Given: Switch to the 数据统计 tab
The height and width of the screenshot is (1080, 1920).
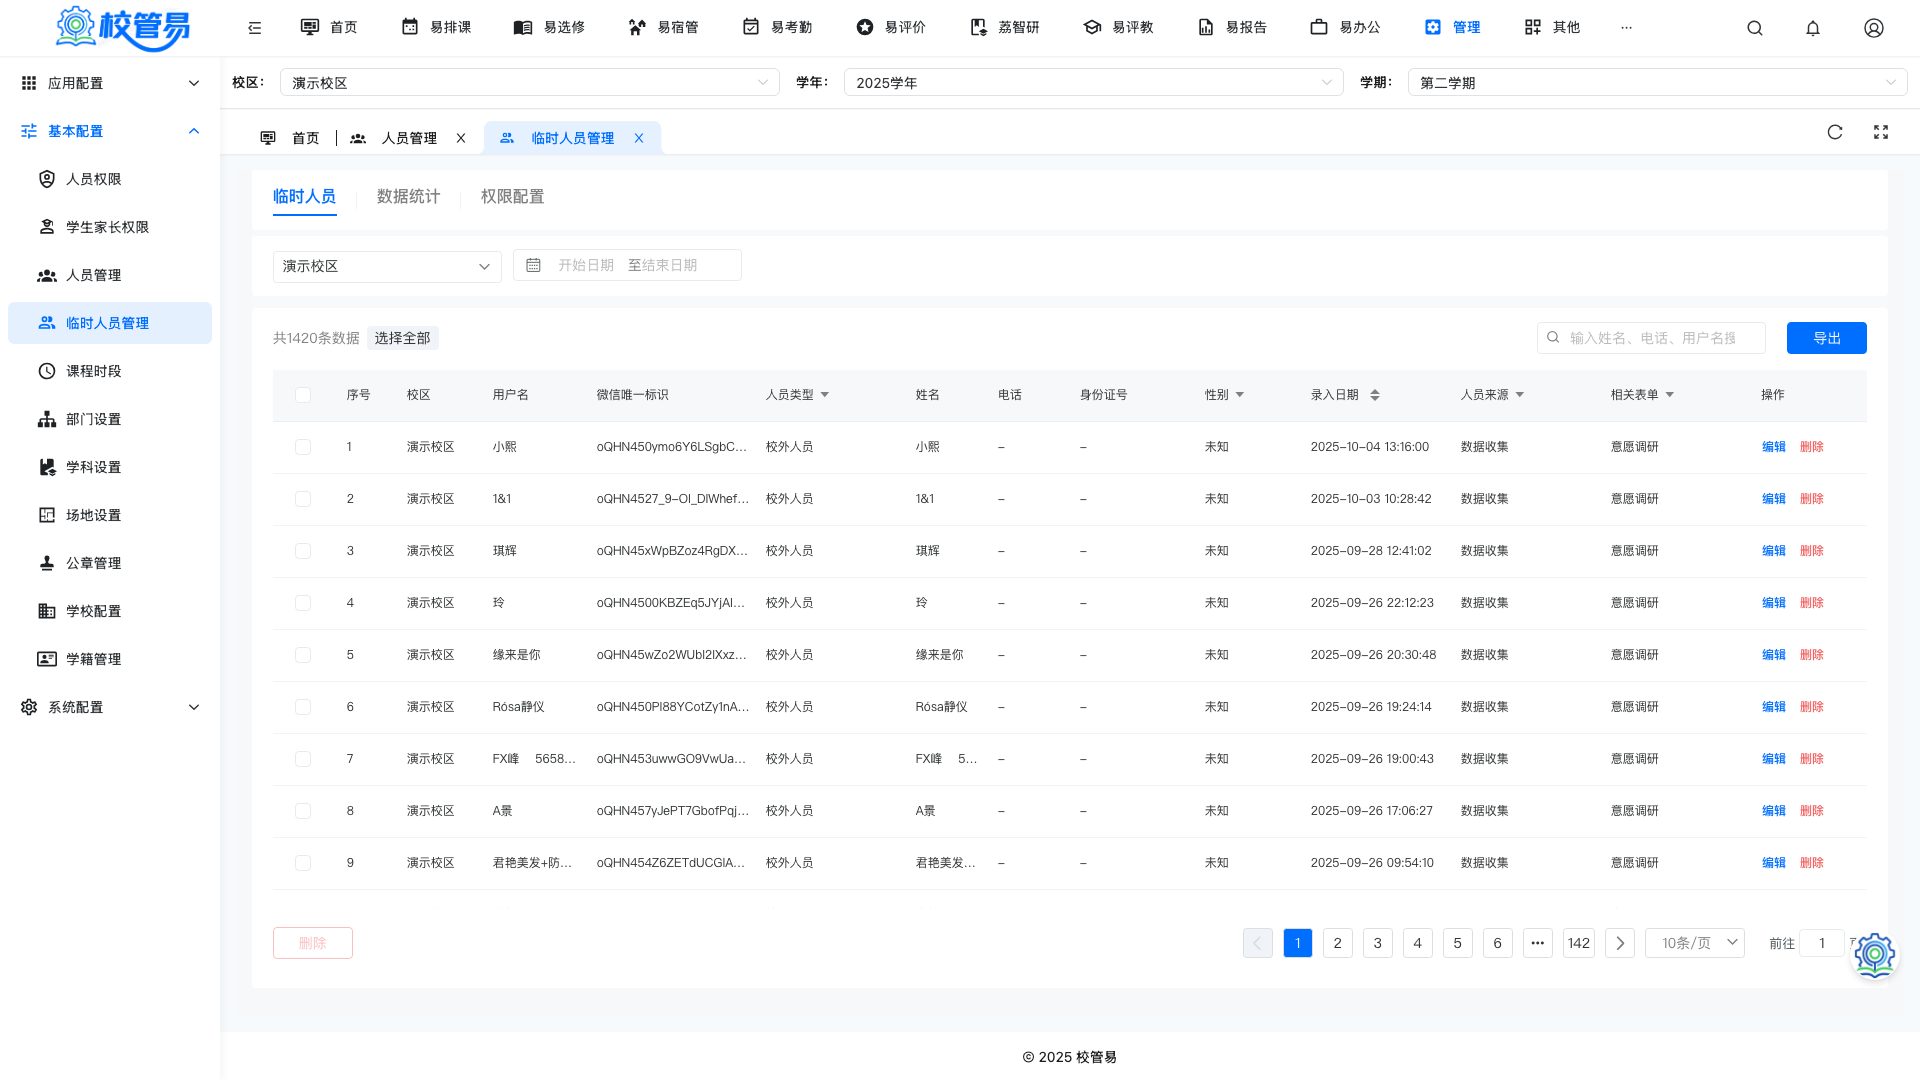Looking at the screenshot, I should (408, 197).
